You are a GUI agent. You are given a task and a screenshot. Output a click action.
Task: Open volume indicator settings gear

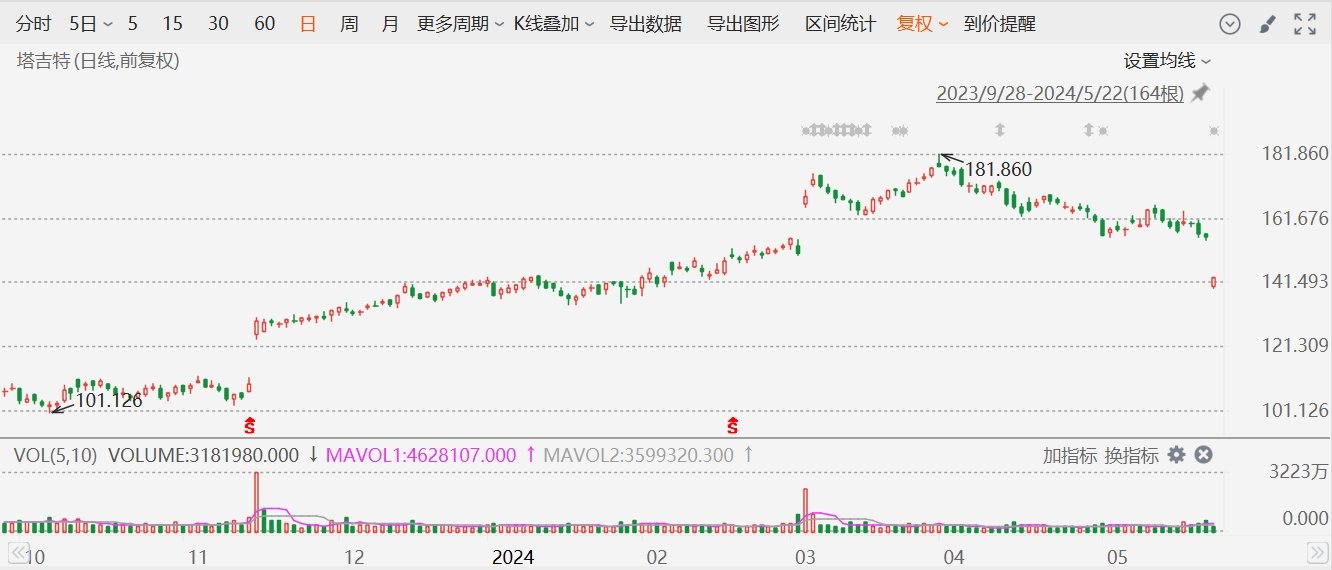tap(1177, 455)
